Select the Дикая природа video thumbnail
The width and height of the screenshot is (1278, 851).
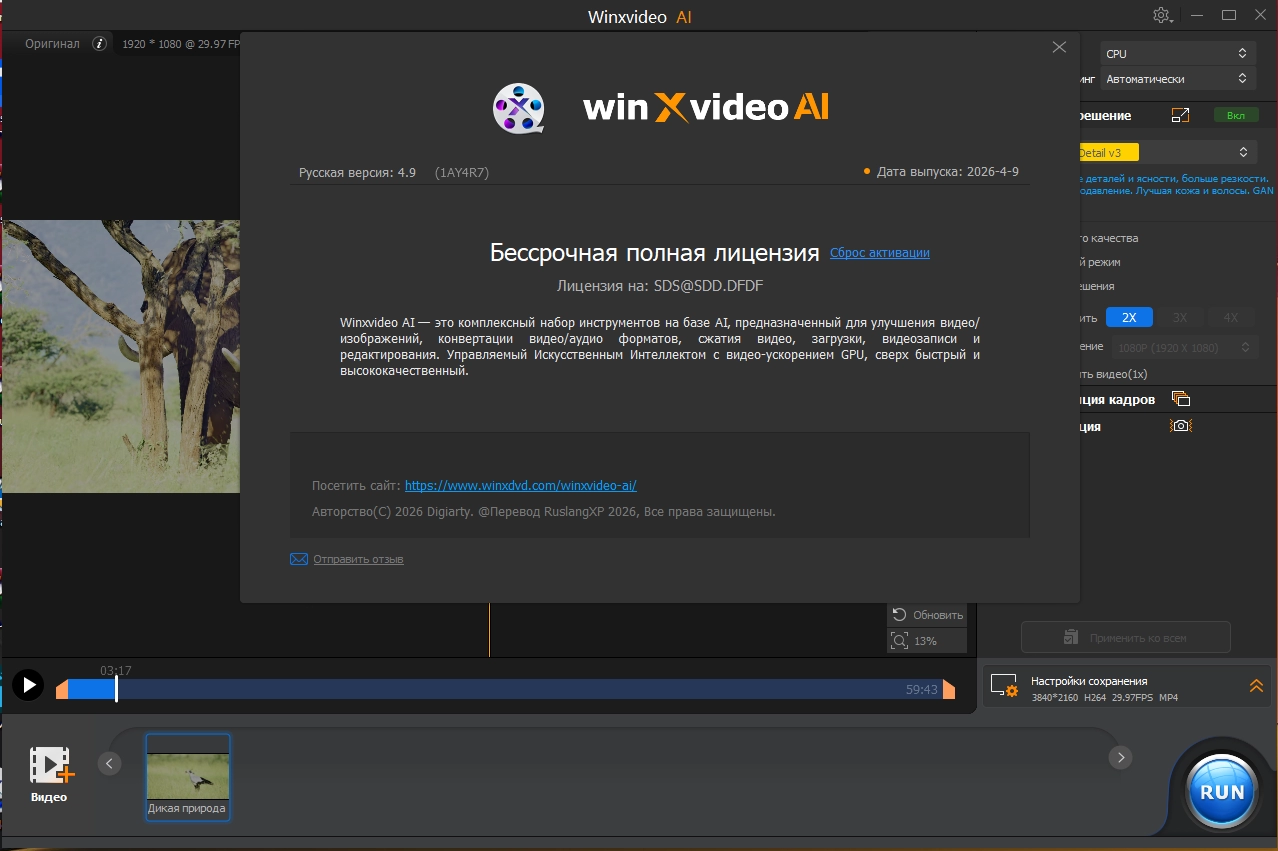pos(188,777)
